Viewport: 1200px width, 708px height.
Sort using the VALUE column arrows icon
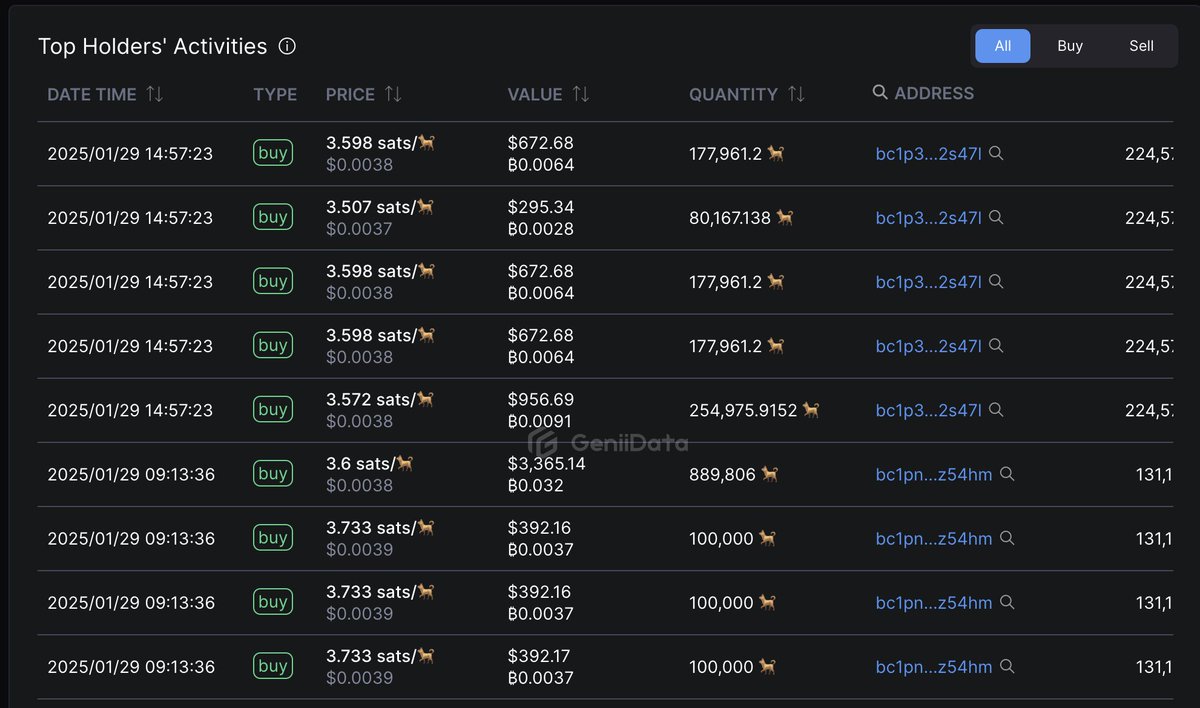coord(580,94)
